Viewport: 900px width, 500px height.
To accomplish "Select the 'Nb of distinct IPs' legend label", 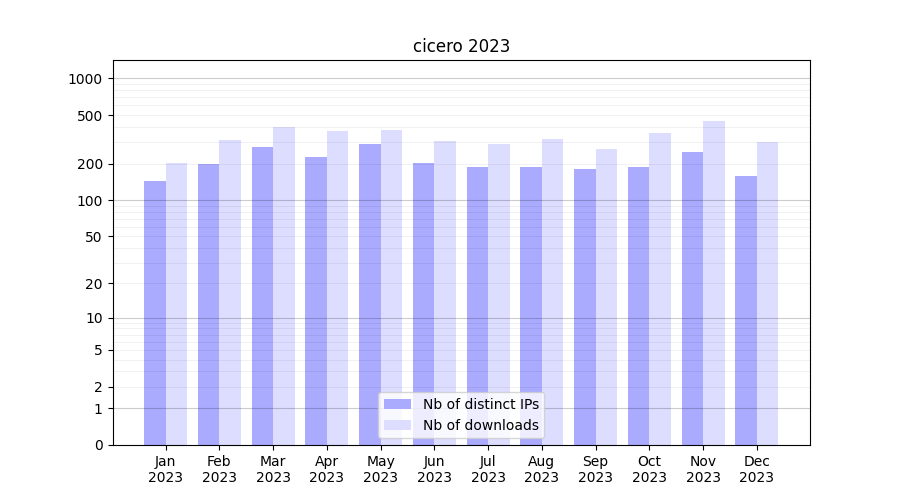I will pos(480,404).
